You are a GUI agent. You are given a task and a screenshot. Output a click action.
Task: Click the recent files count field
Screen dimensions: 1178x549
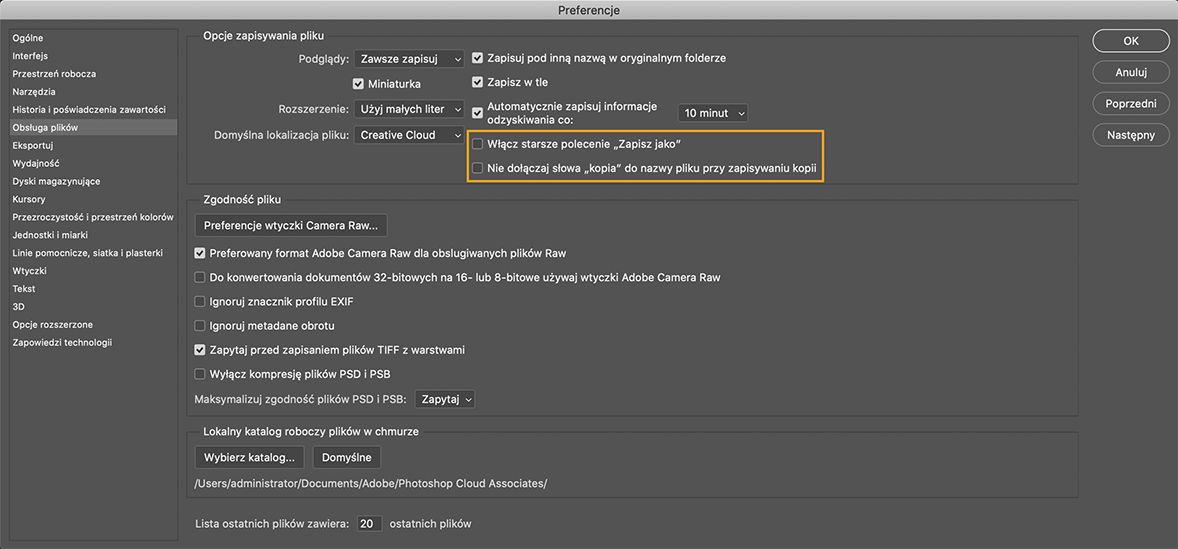tap(368, 524)
